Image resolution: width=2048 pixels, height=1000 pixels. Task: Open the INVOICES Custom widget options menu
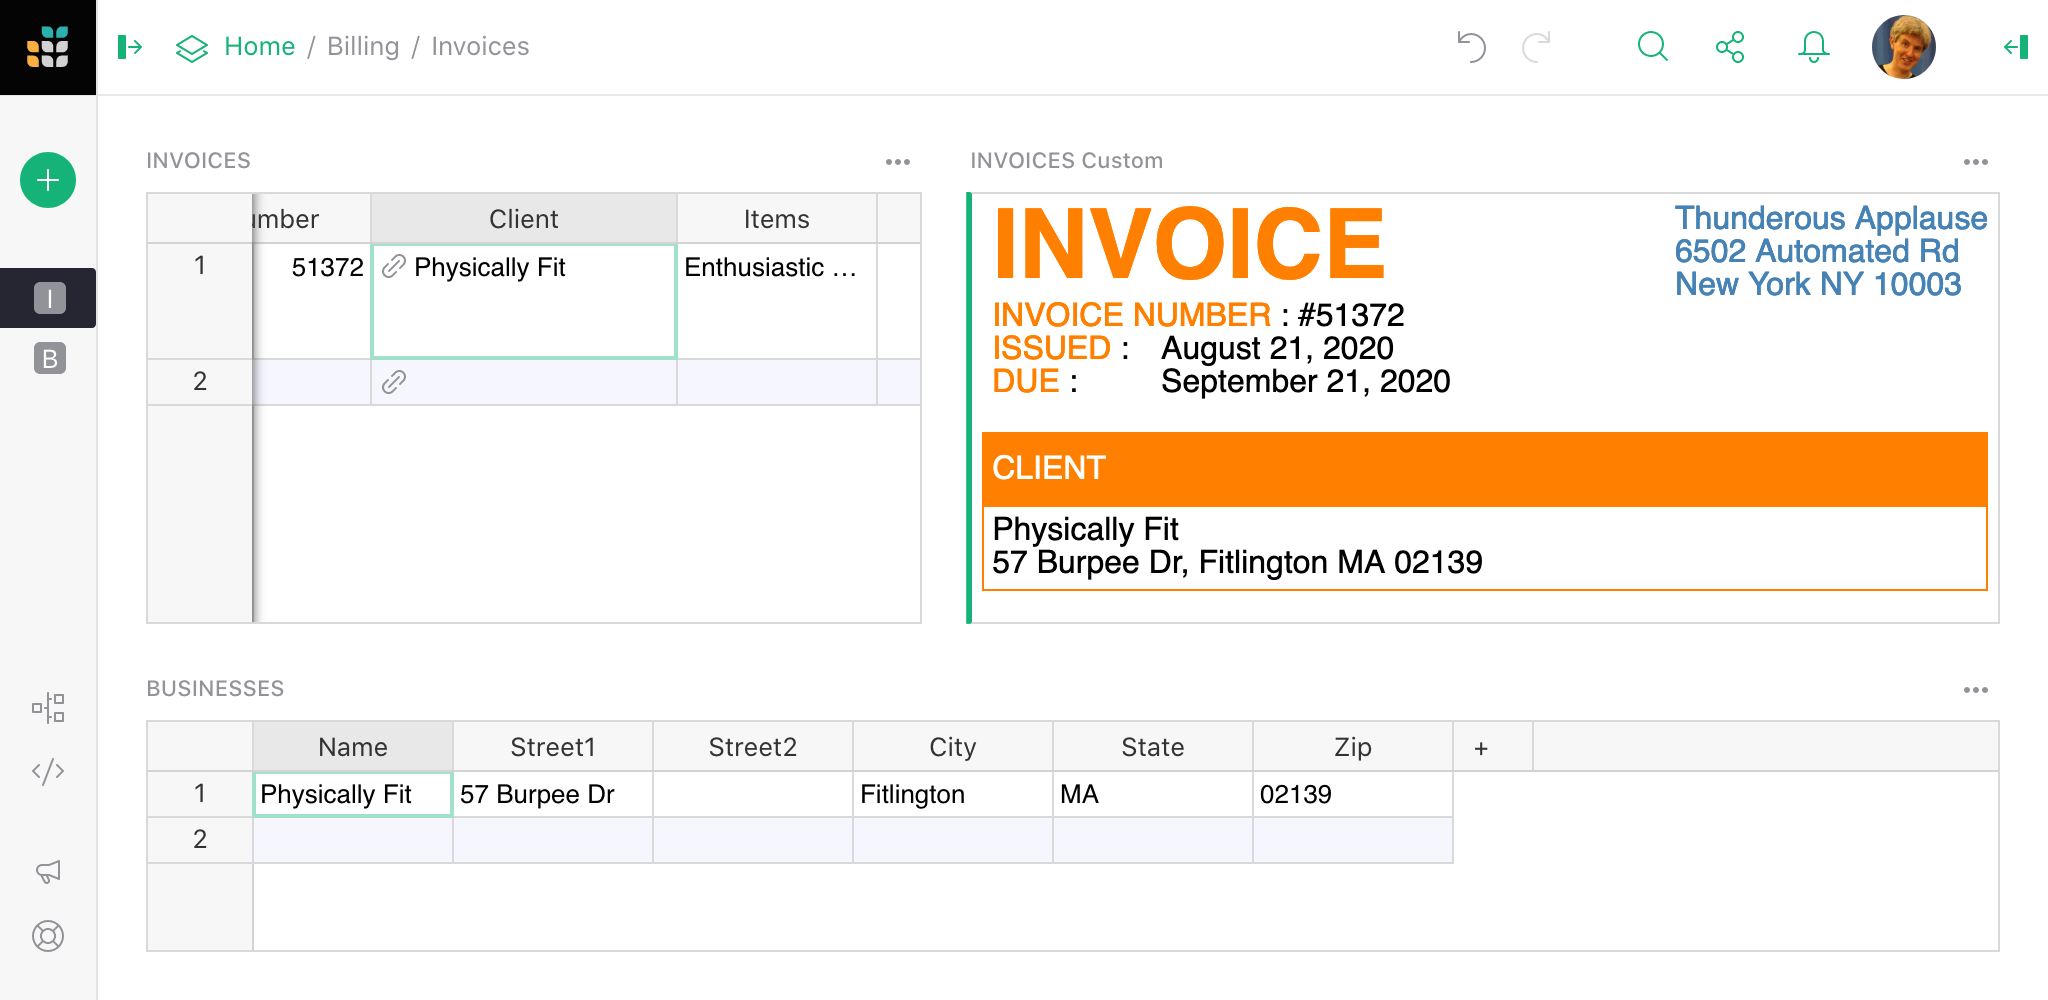[x=1977, y=161]
